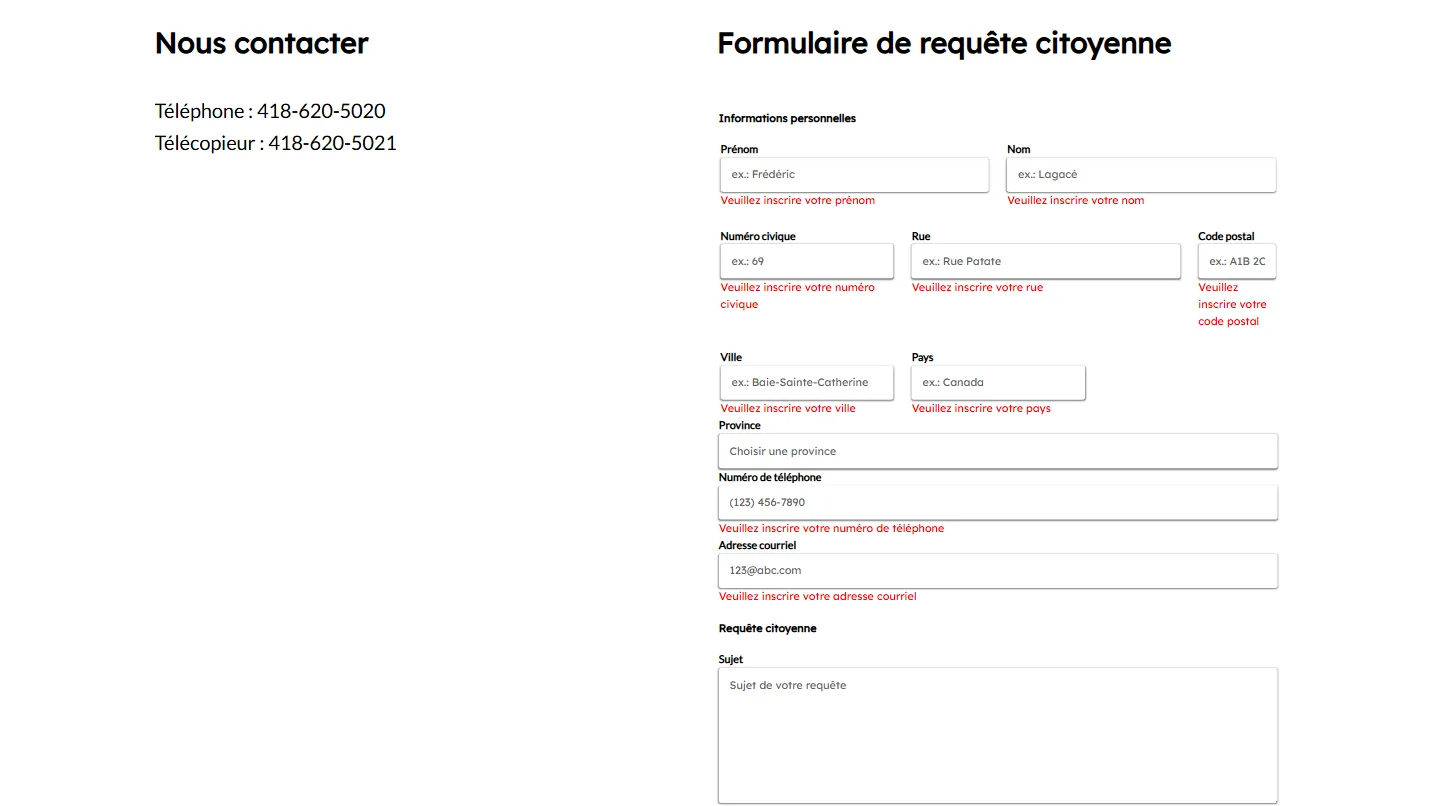Click the 'Veuillez inscrire votre adresse courriel' error
The height and width of the screenshot is (806, 1434).
pos(817,597)
